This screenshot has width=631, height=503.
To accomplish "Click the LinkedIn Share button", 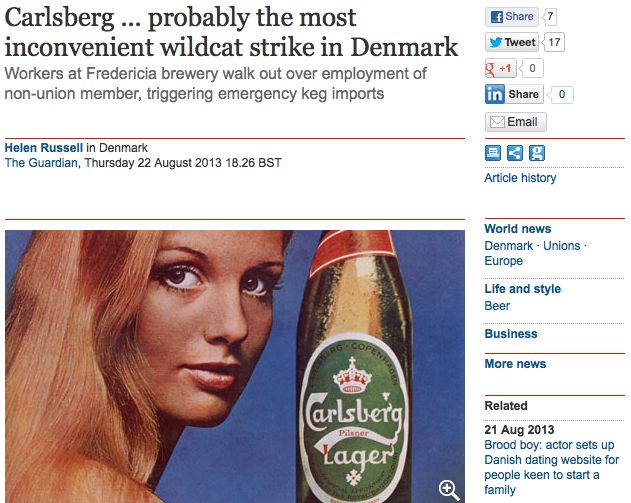I will point(514,94).
